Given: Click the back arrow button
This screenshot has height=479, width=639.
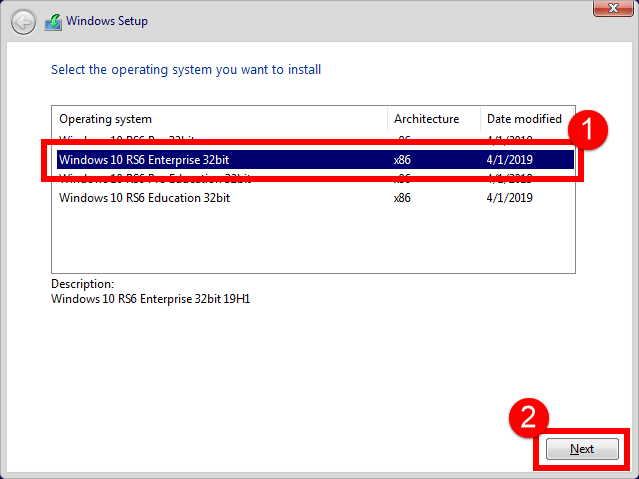Looking at the screenshot, I should pos(23,22).
